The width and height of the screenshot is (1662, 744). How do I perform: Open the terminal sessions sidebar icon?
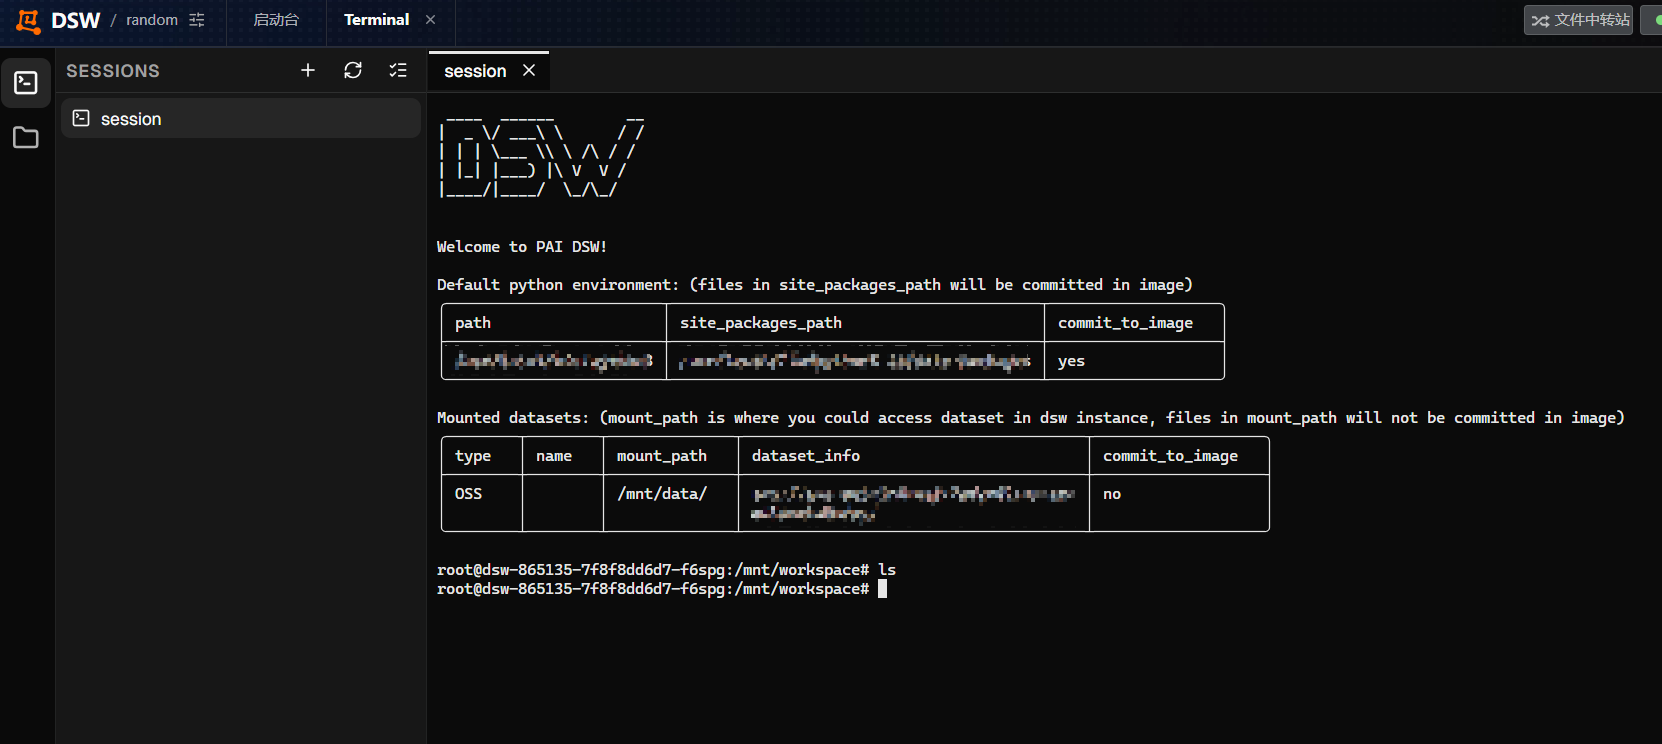26,83
